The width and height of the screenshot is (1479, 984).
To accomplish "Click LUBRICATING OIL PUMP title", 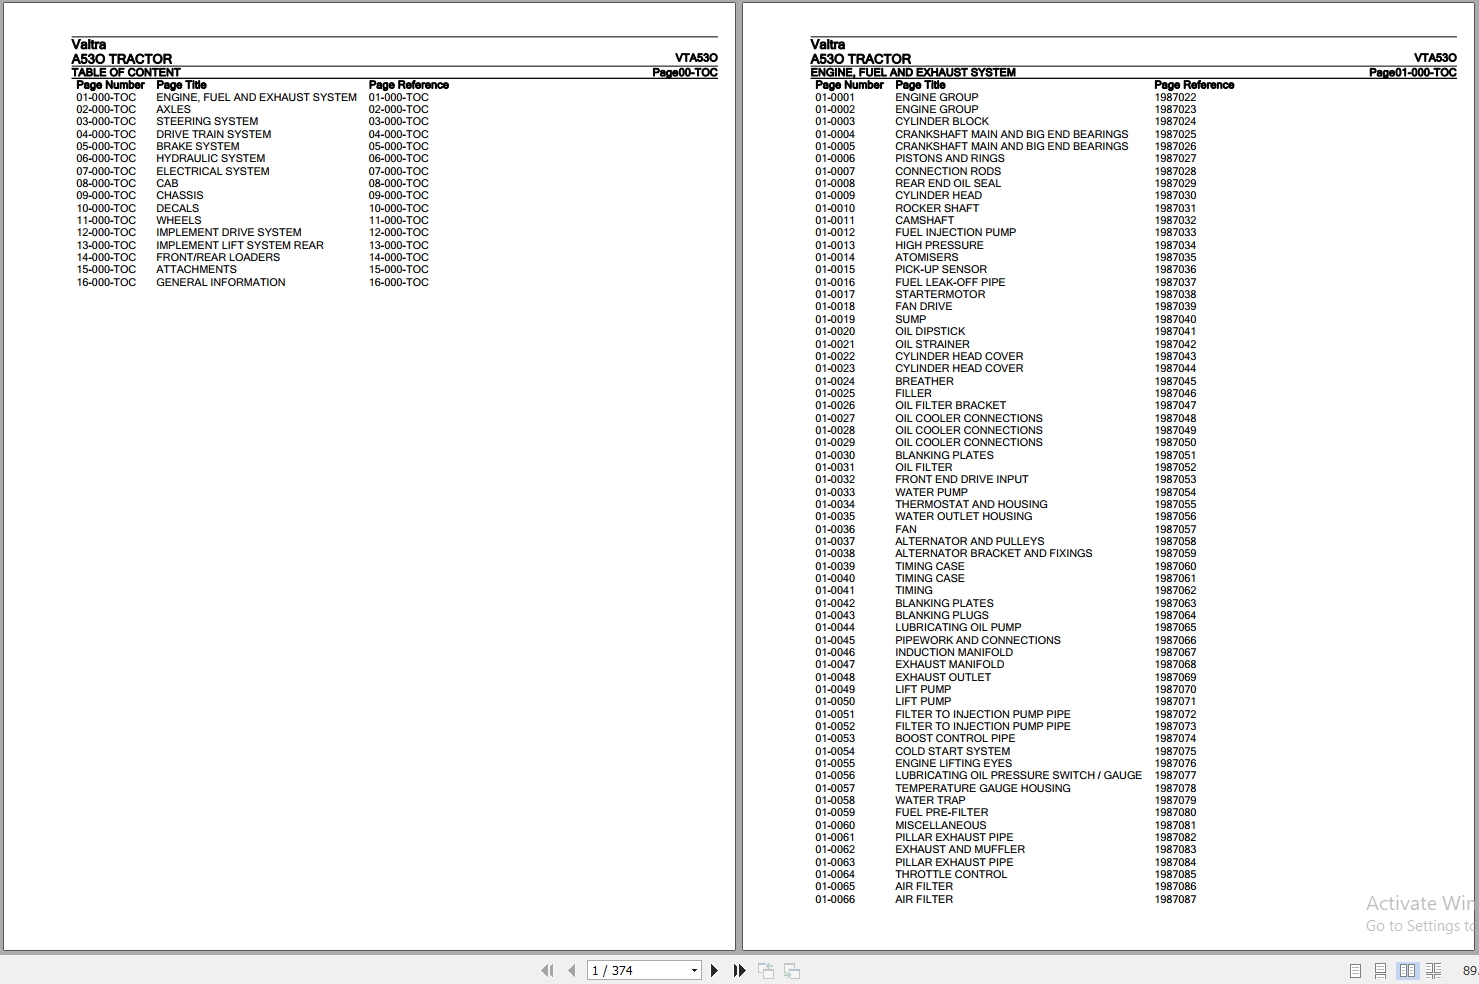I will [958, 627].
